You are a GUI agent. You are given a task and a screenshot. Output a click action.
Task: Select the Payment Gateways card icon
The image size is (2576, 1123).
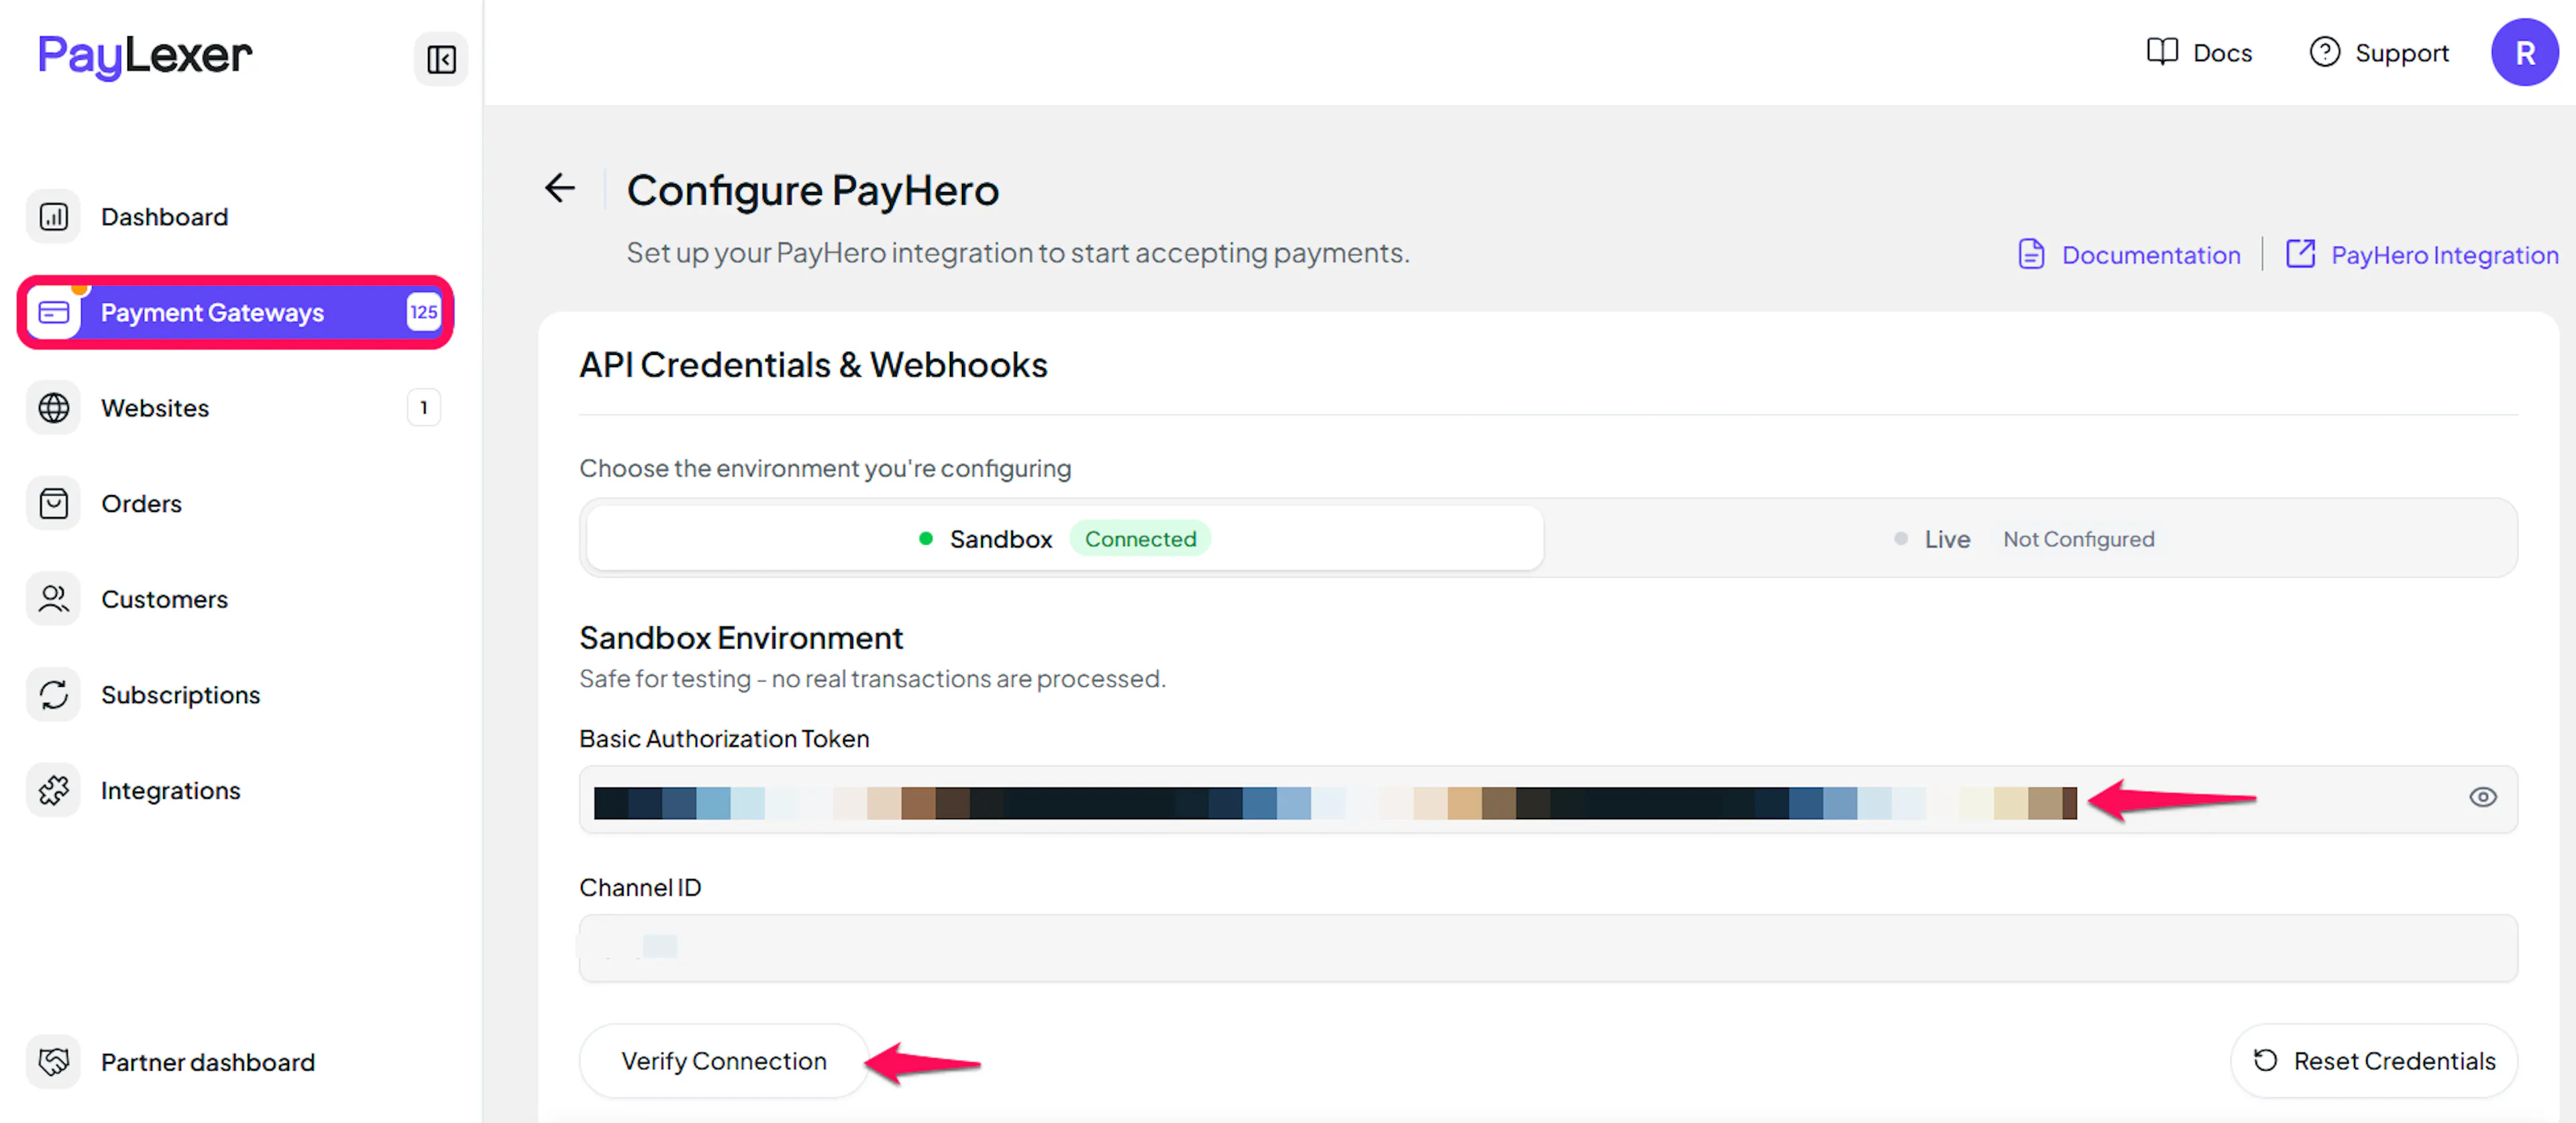click(53, 312)
